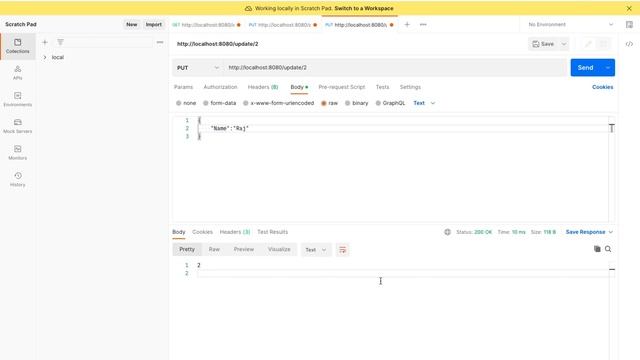Select the none body type
The height and width of the screenshot is (360, 640).
[186, 103]
